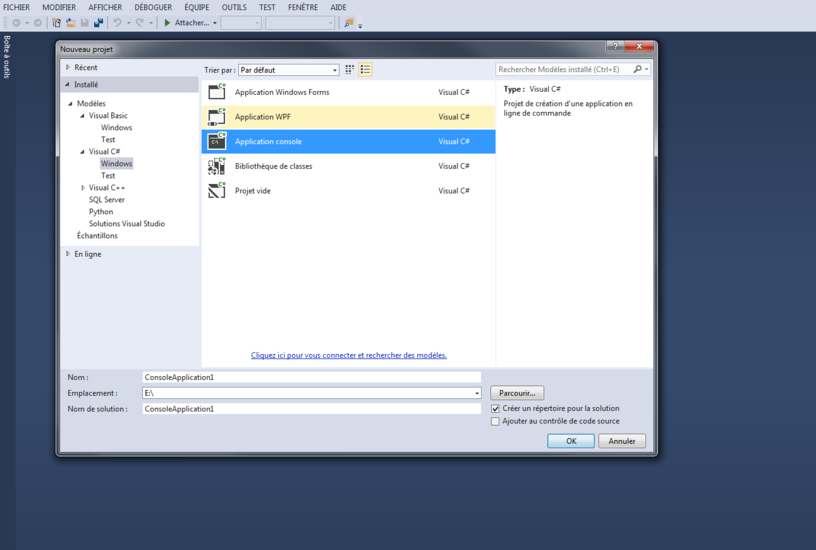The image size is (816, 550).
Task: Enable Ajouter au contrôle de code source
Action: [495, 422]
